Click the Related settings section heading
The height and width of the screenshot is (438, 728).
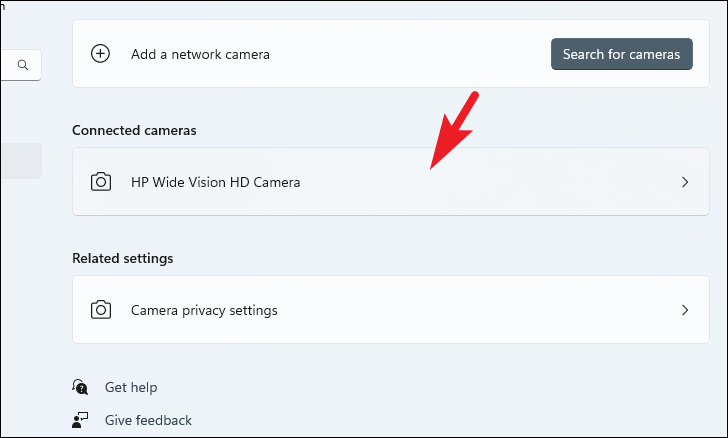click(x=122, y=258)
